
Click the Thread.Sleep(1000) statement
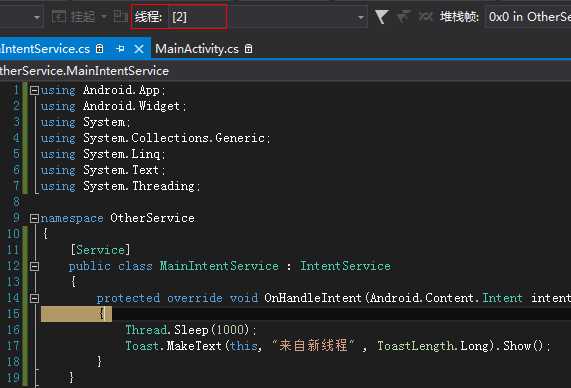pyautogui.click(x=191, y=330)
